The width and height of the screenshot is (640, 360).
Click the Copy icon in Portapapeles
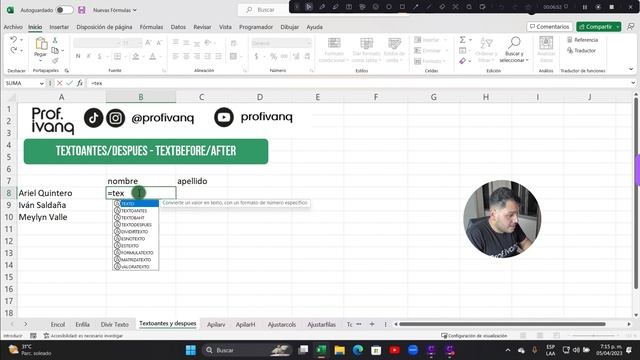[55, 50]
